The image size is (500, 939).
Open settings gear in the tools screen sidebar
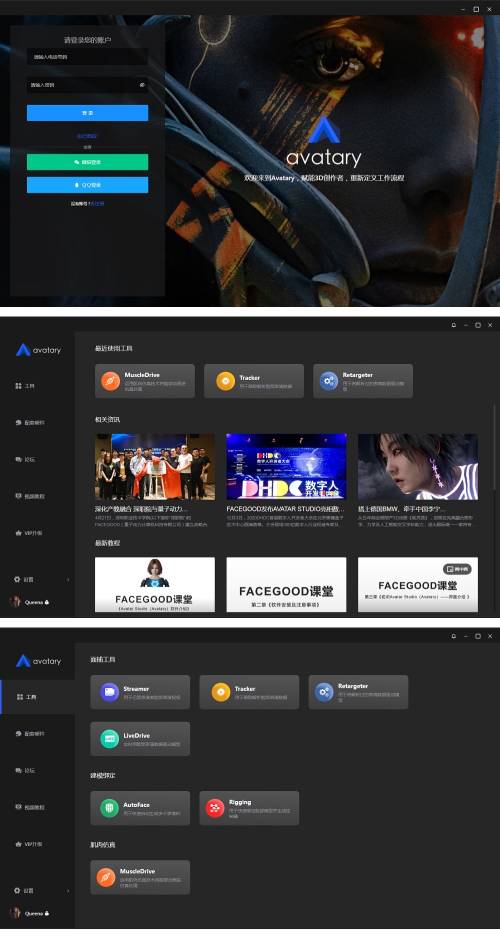17,890
